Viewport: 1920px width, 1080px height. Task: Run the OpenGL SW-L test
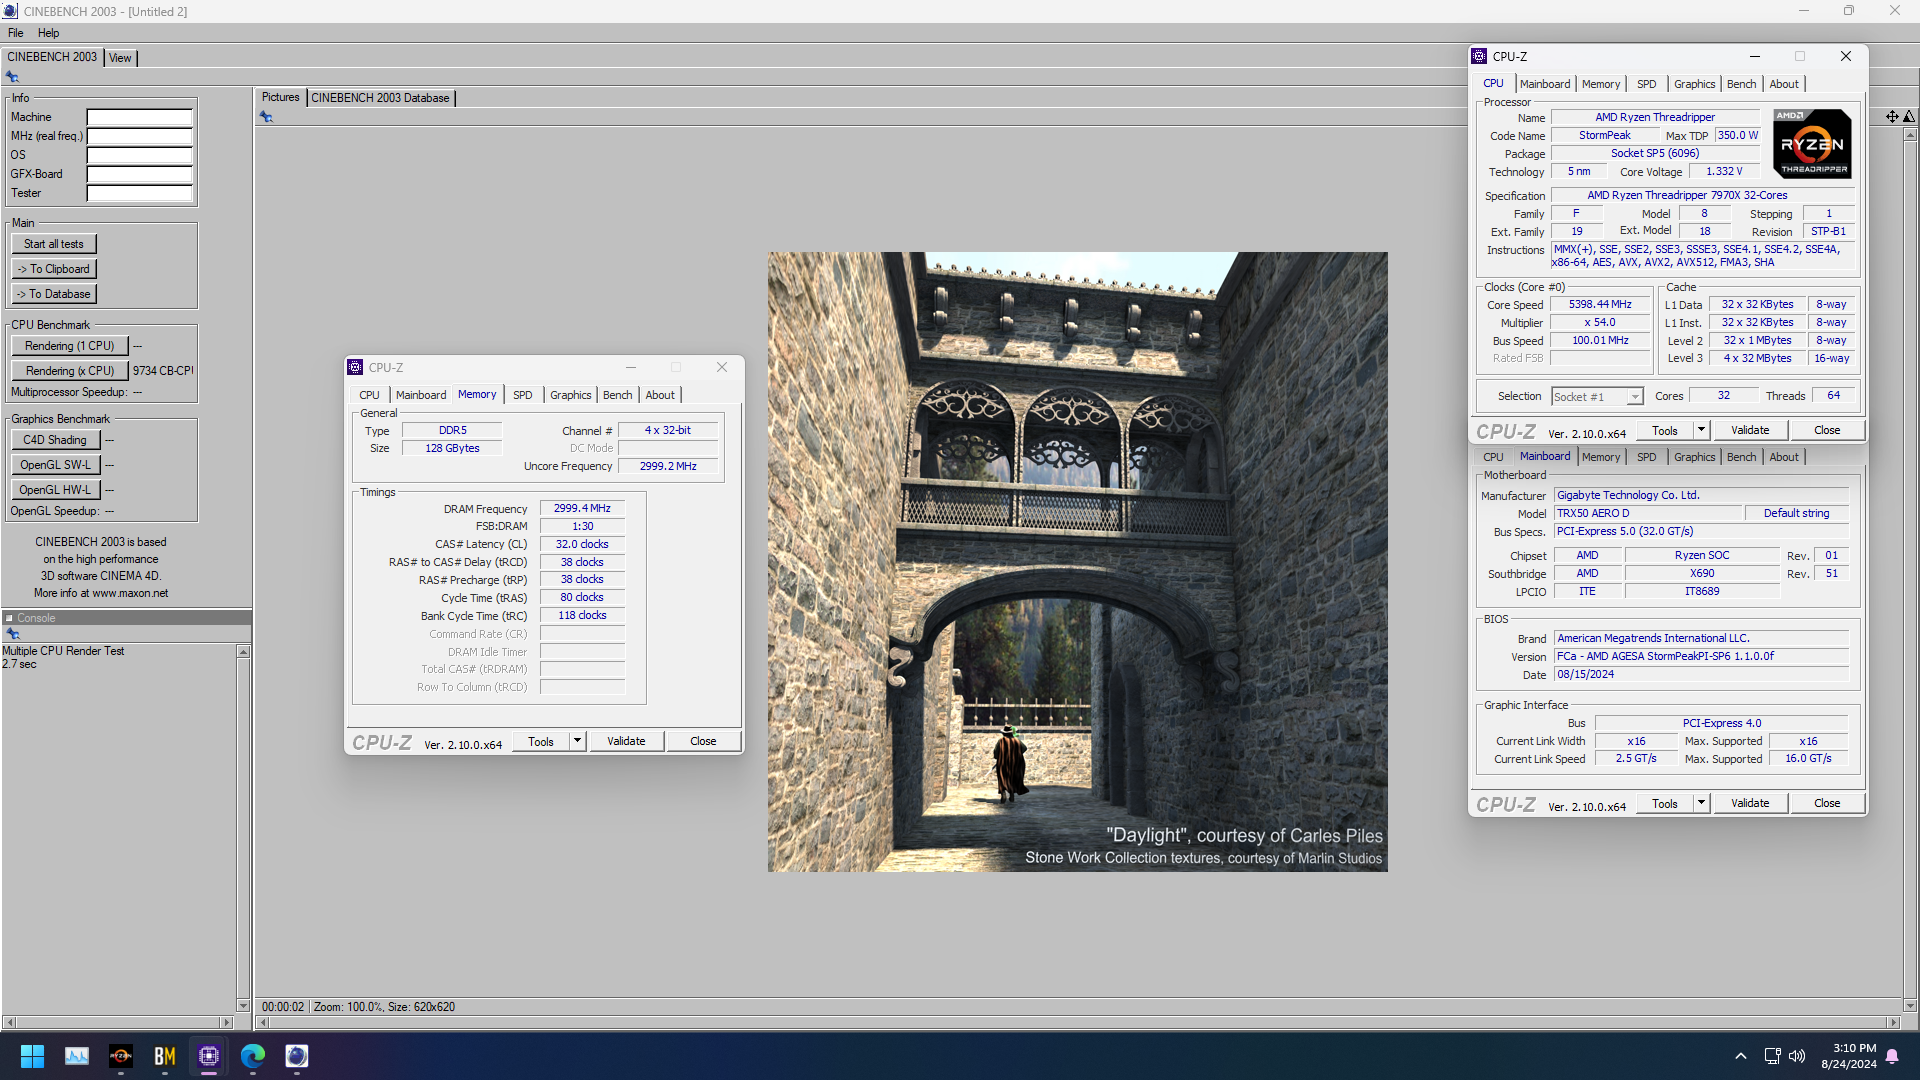coord(55,465)
